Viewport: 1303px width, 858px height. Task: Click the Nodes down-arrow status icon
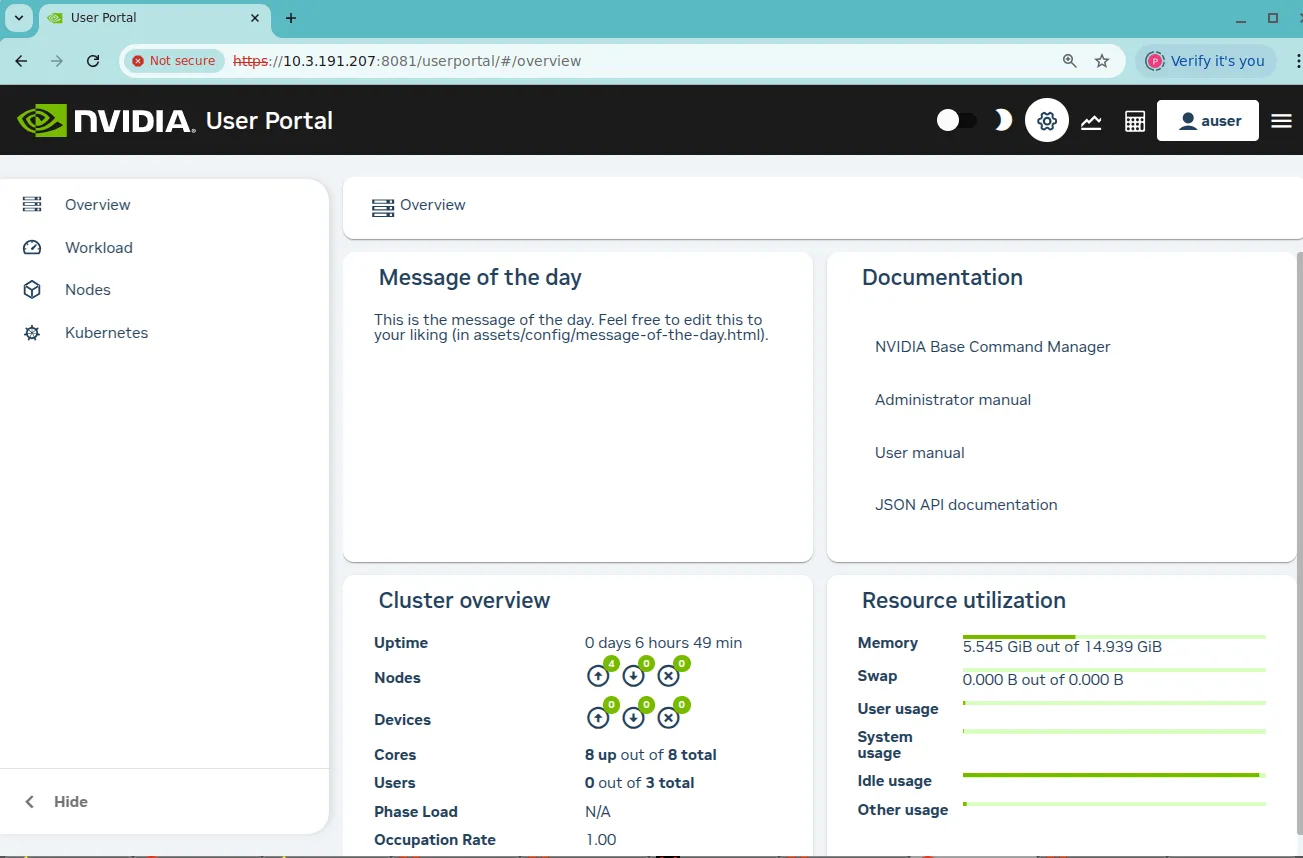coord(633,676)
